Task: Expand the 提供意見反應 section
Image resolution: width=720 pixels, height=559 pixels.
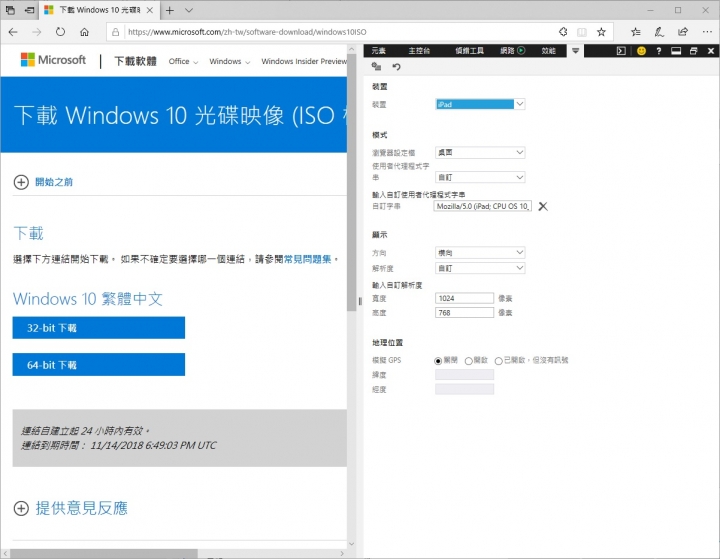Action: click(71, 508)
